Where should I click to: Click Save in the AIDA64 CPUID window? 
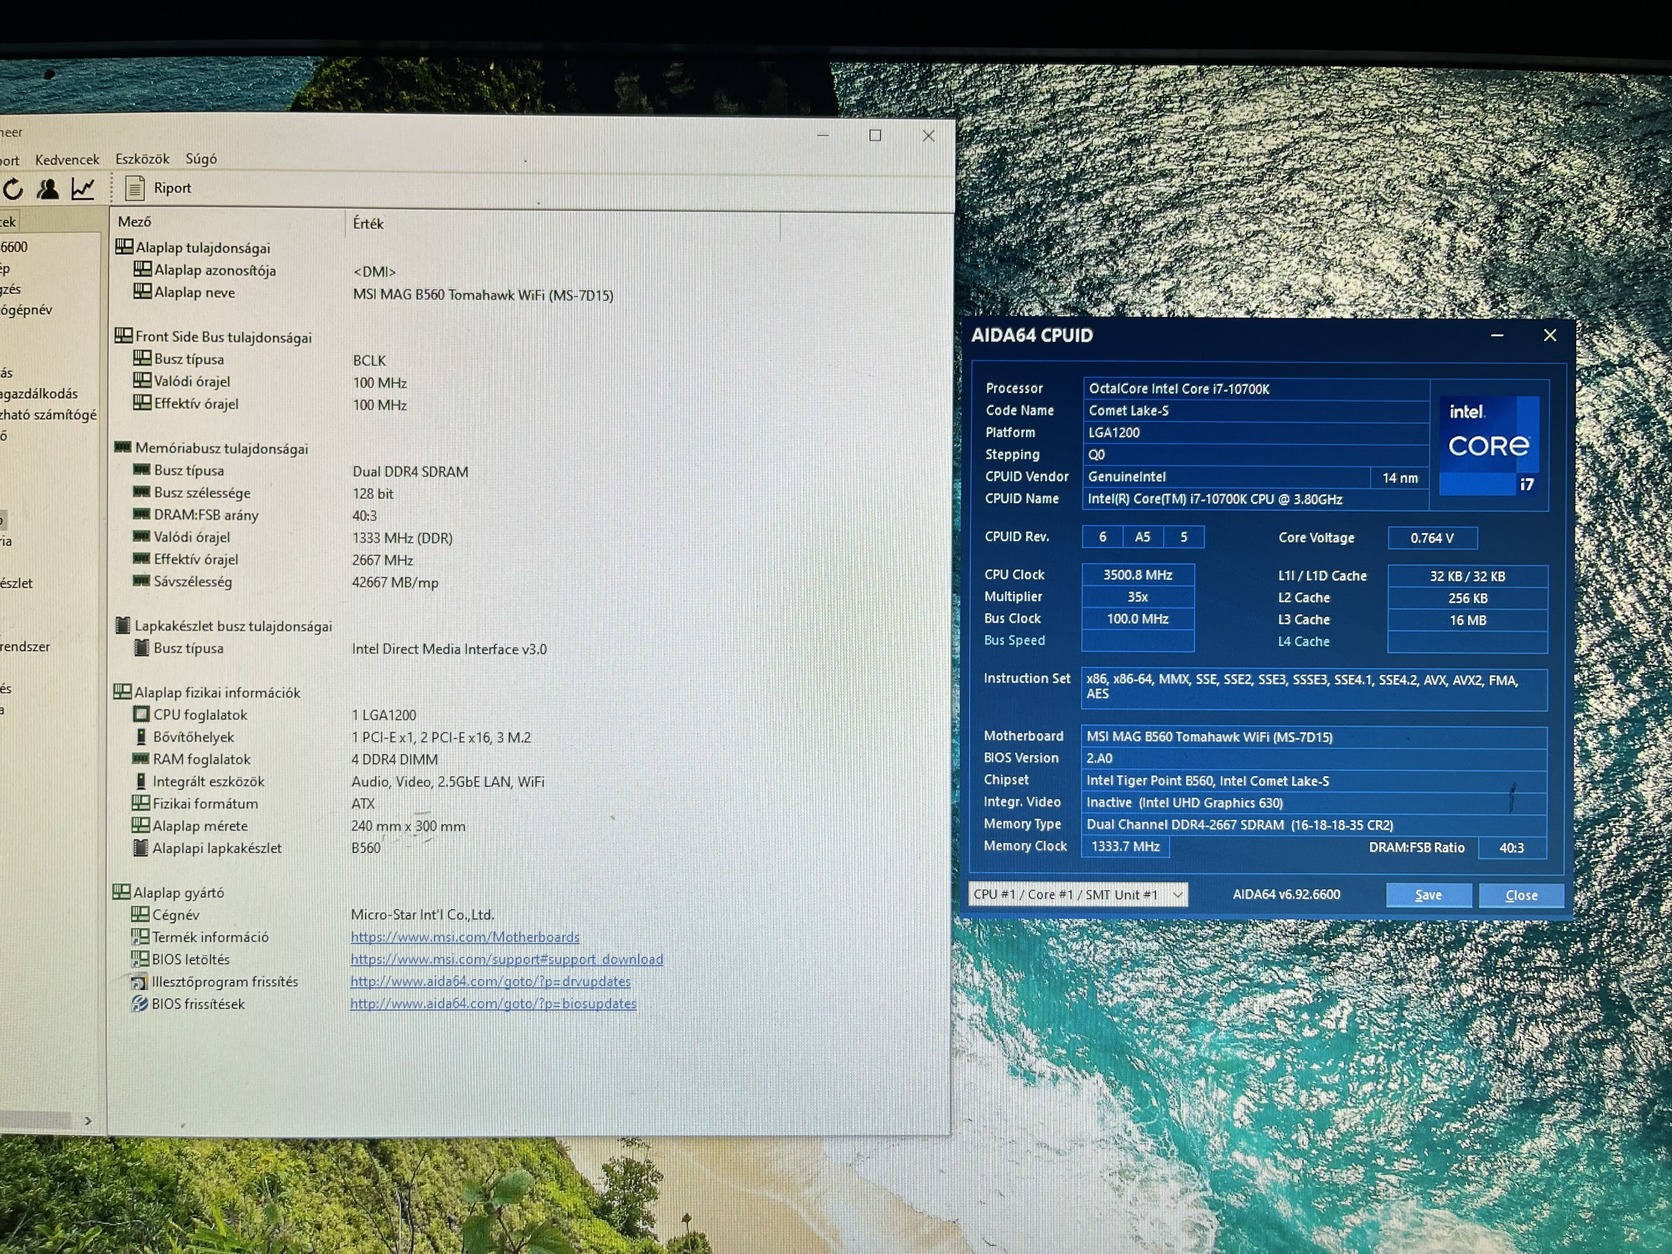[1428, 895]
